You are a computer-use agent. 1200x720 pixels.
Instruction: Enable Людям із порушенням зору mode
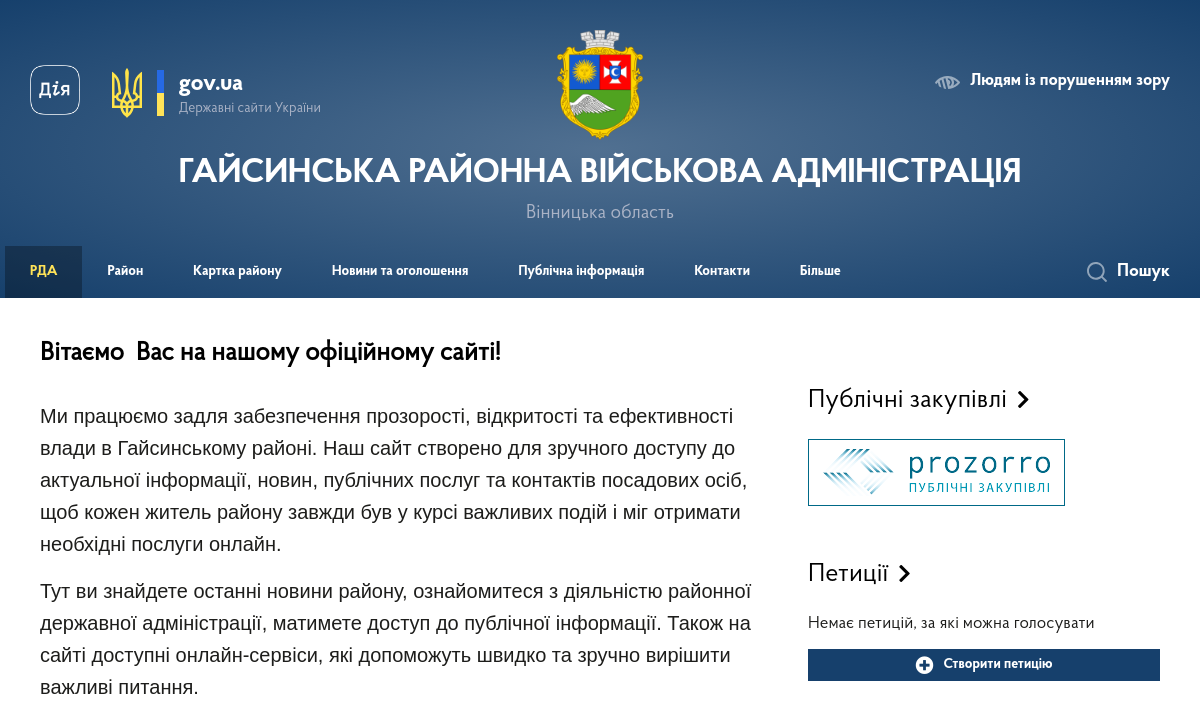pos(1070,80)
